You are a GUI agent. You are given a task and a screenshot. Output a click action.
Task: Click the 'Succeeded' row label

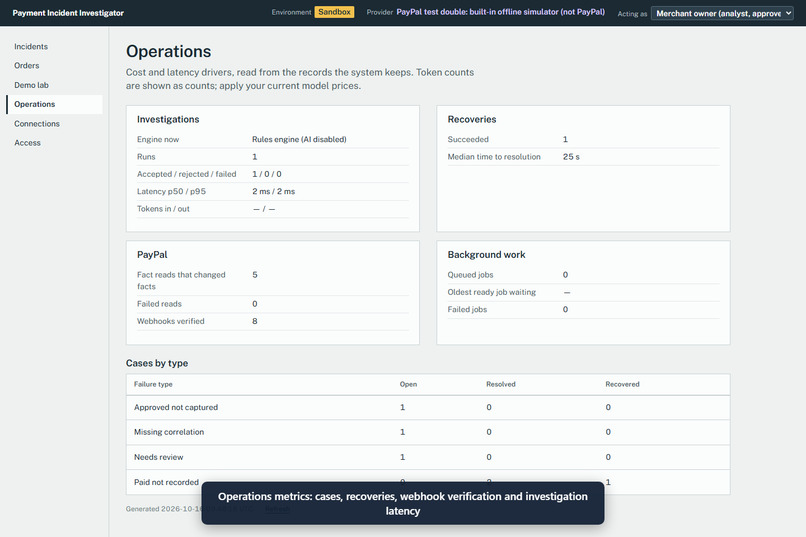[x=468, y=139]
